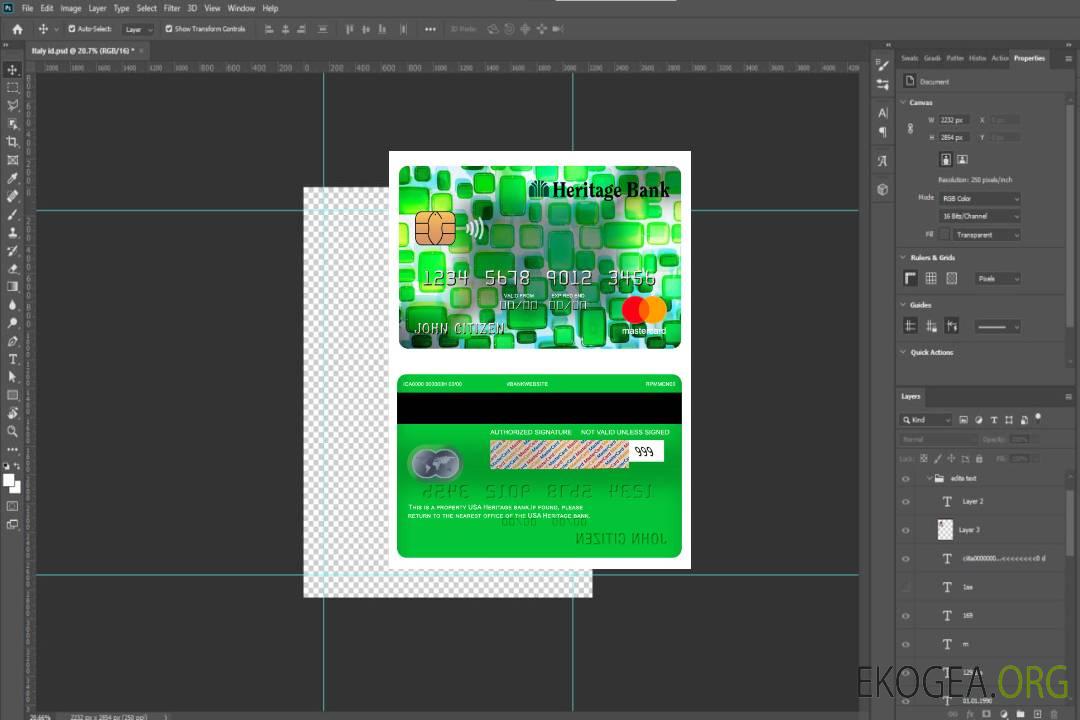Open the RGB Color mode dropdown
This screenshot has height=720, width=1080.
(x=980, y=198)
